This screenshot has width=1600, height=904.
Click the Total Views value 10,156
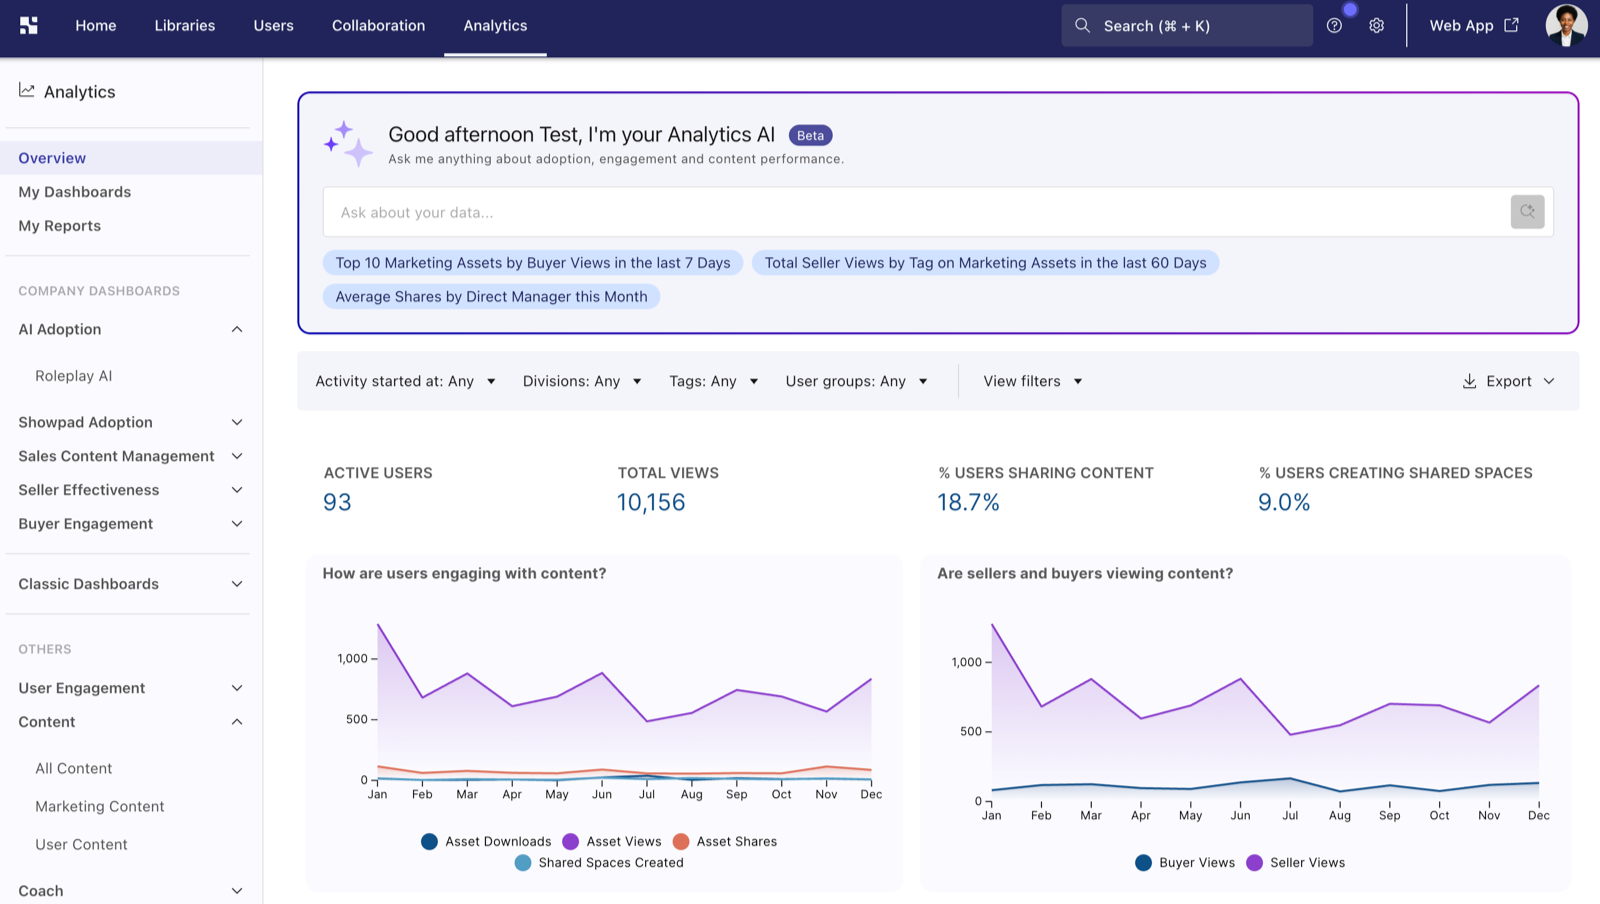tap(651, 503)
